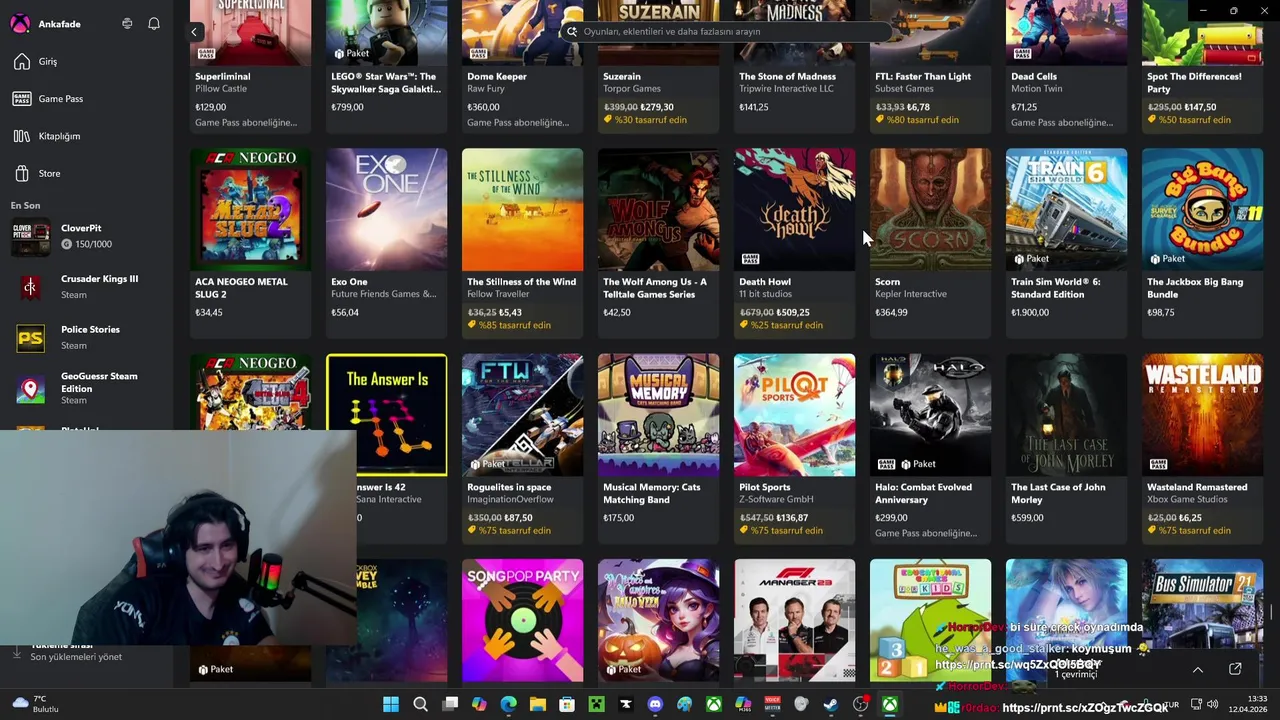This screenshot has width=1280, height=720.
Task: Open The Wolf Among Us card
Action: [x=659, y=243]
